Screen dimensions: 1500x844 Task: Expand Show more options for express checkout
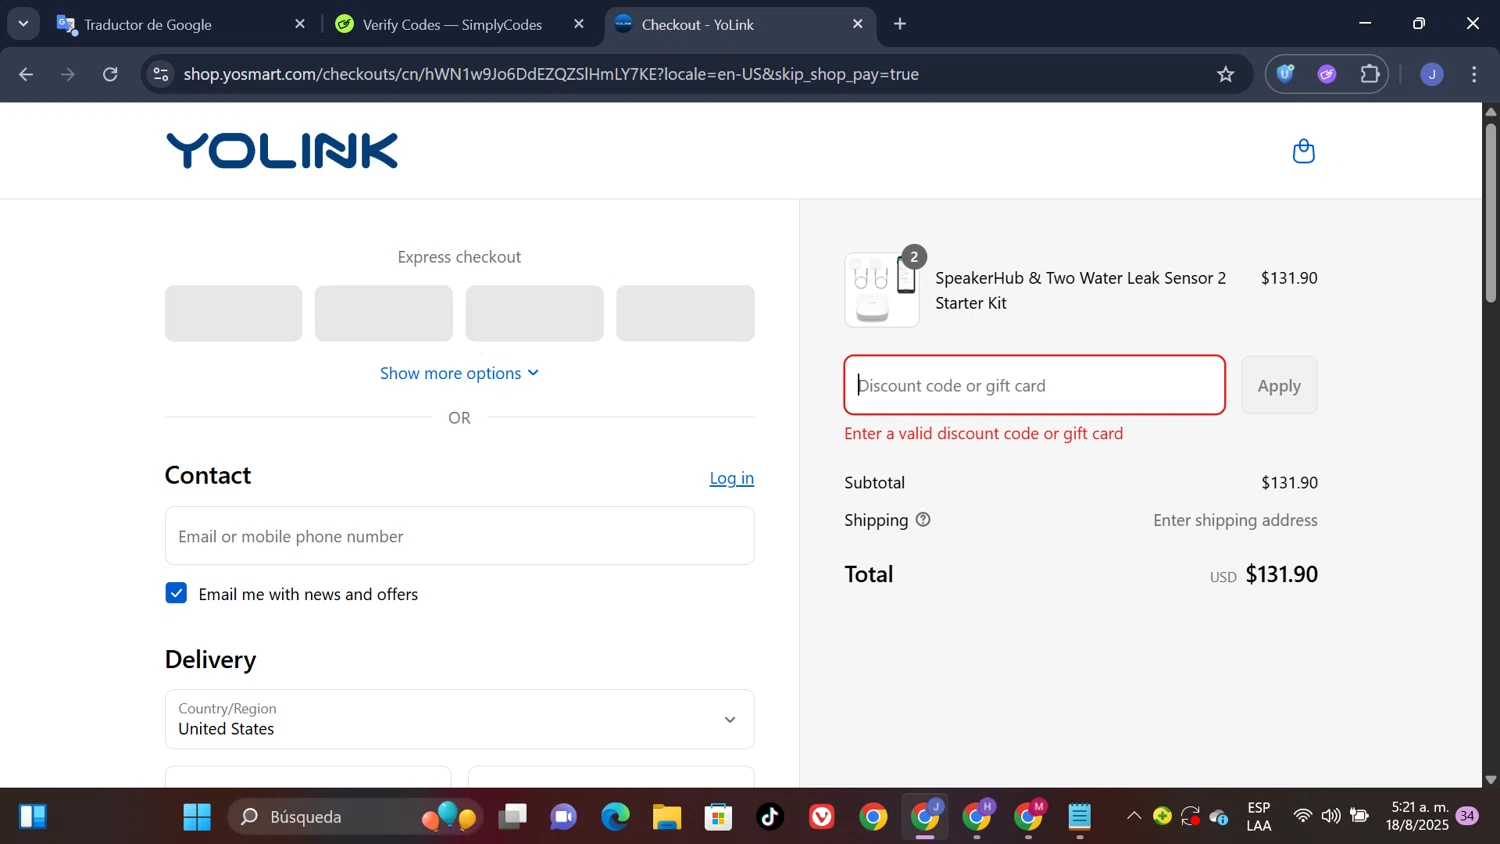459,373
